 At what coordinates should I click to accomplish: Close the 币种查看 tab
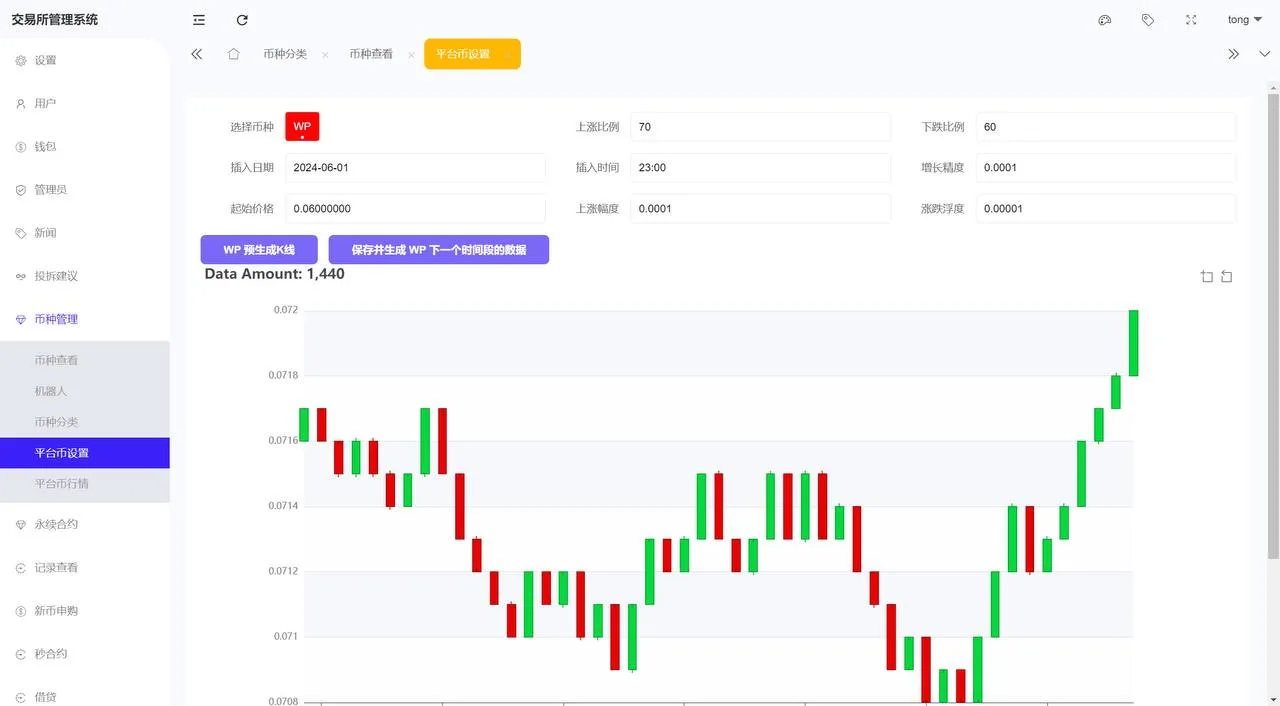[411, 55]
